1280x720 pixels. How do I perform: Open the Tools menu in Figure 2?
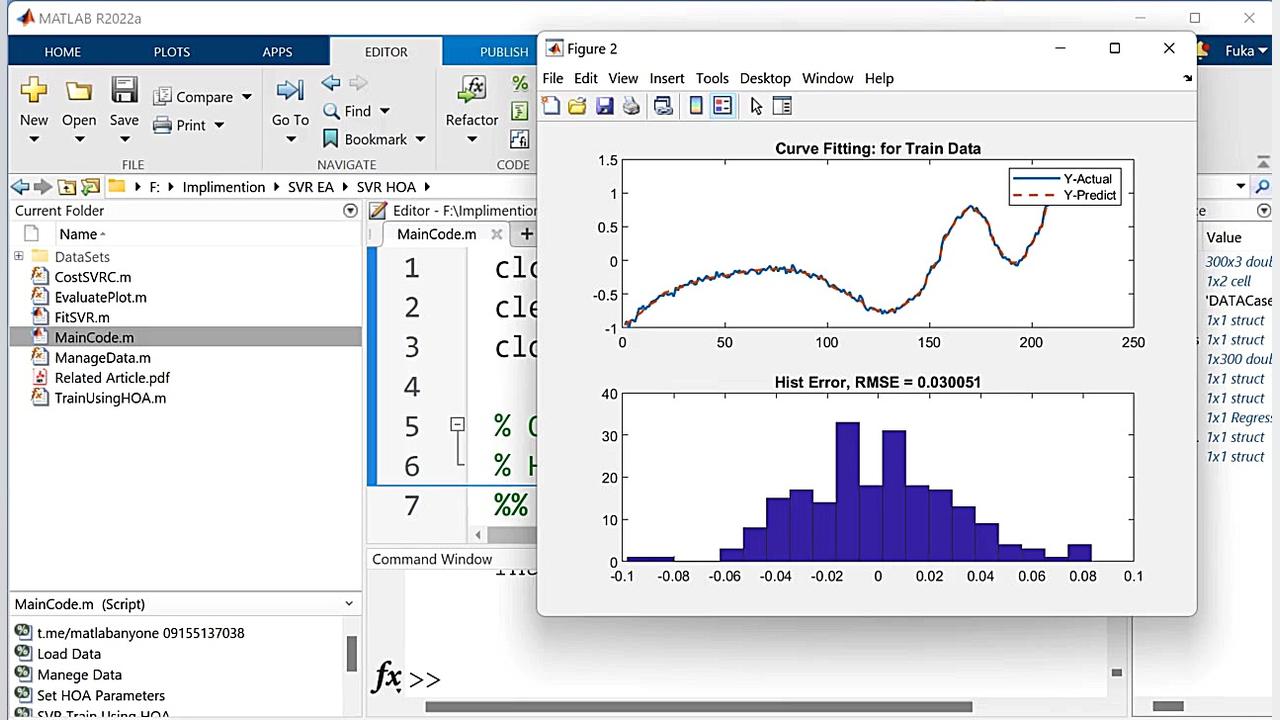[712, 78]
